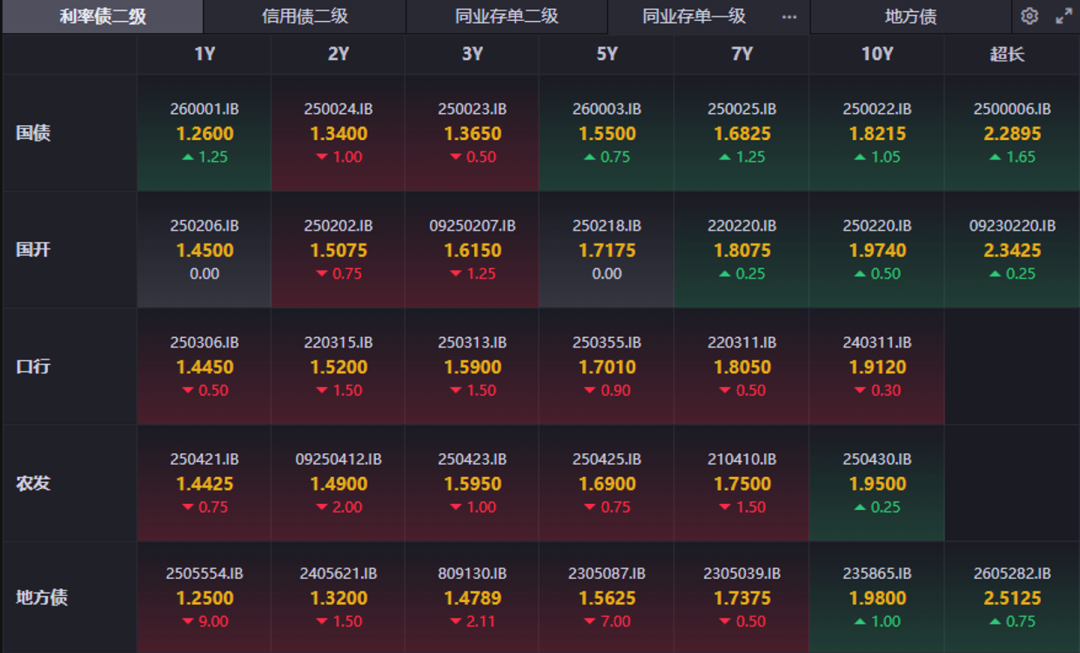Open bond 250023.IB cell
The width and height of the screenshot is (1080, 653).
tap(472, 133)
